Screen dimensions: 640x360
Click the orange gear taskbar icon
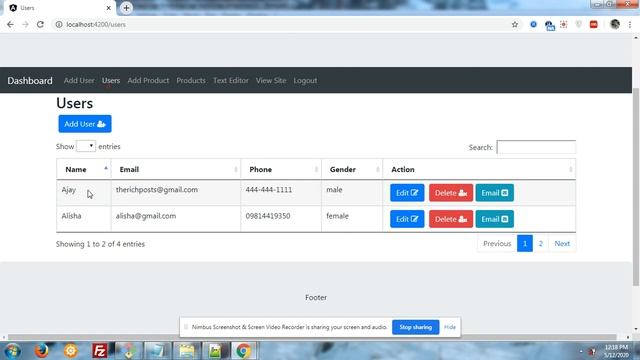point(70,351)
